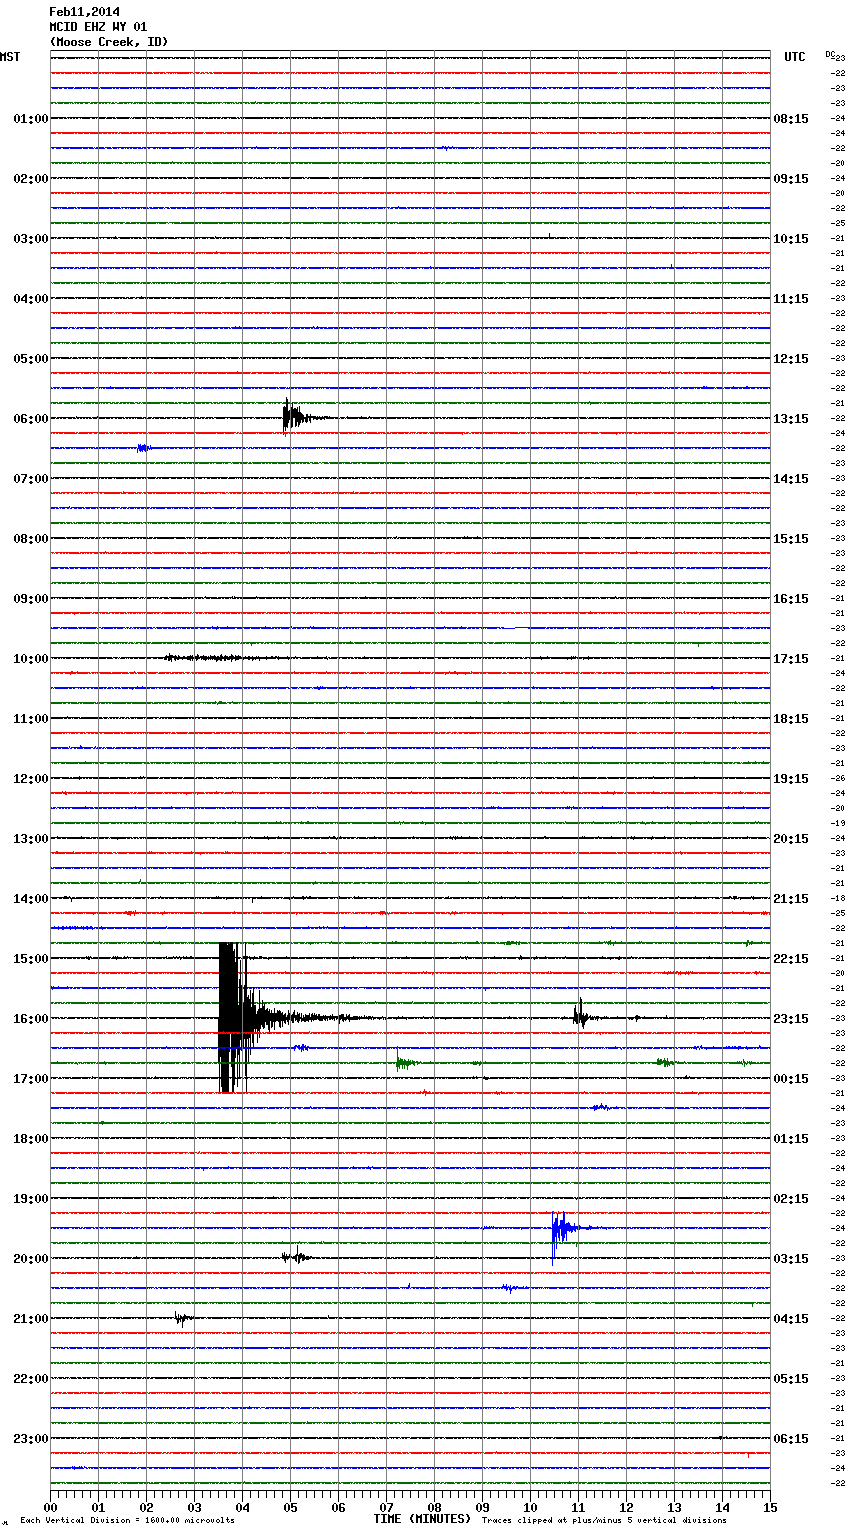Screen dimensions: 850x1534
Task: Select the station code MCID EHZ WY 01
Action: pyautogui.click(x=98, y=27)
